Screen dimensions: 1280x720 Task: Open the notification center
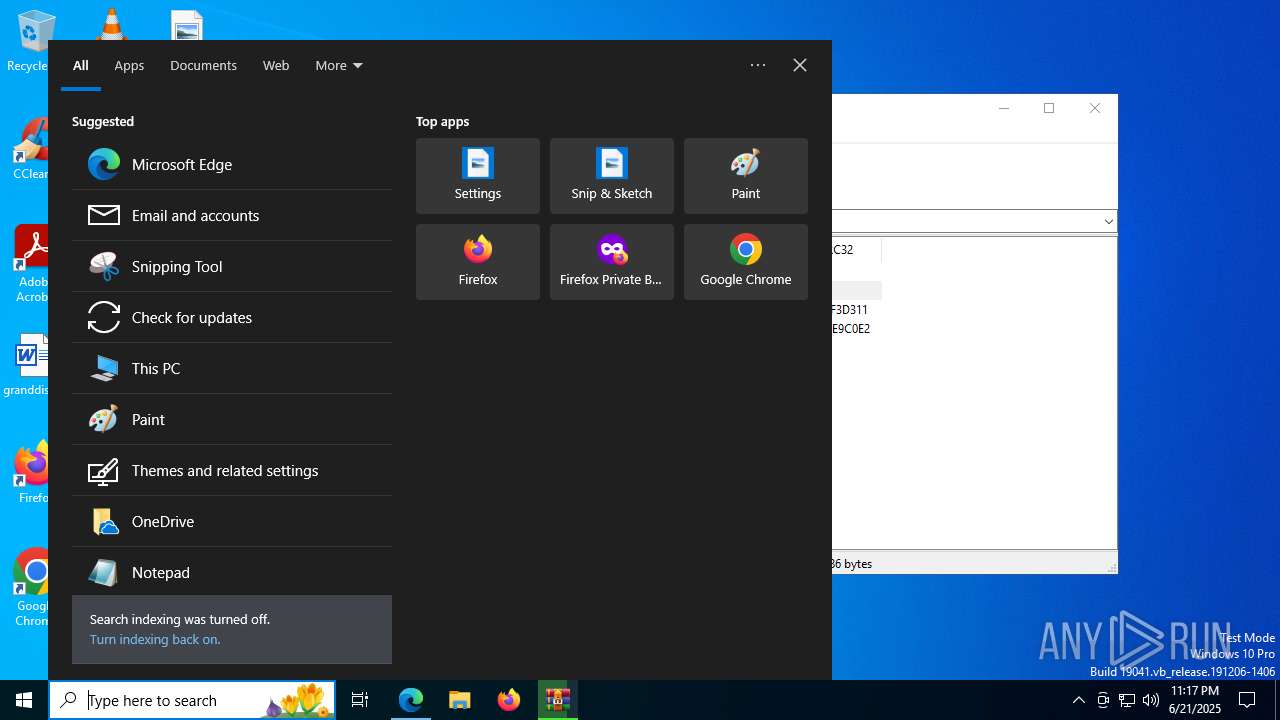[1247, 700]
